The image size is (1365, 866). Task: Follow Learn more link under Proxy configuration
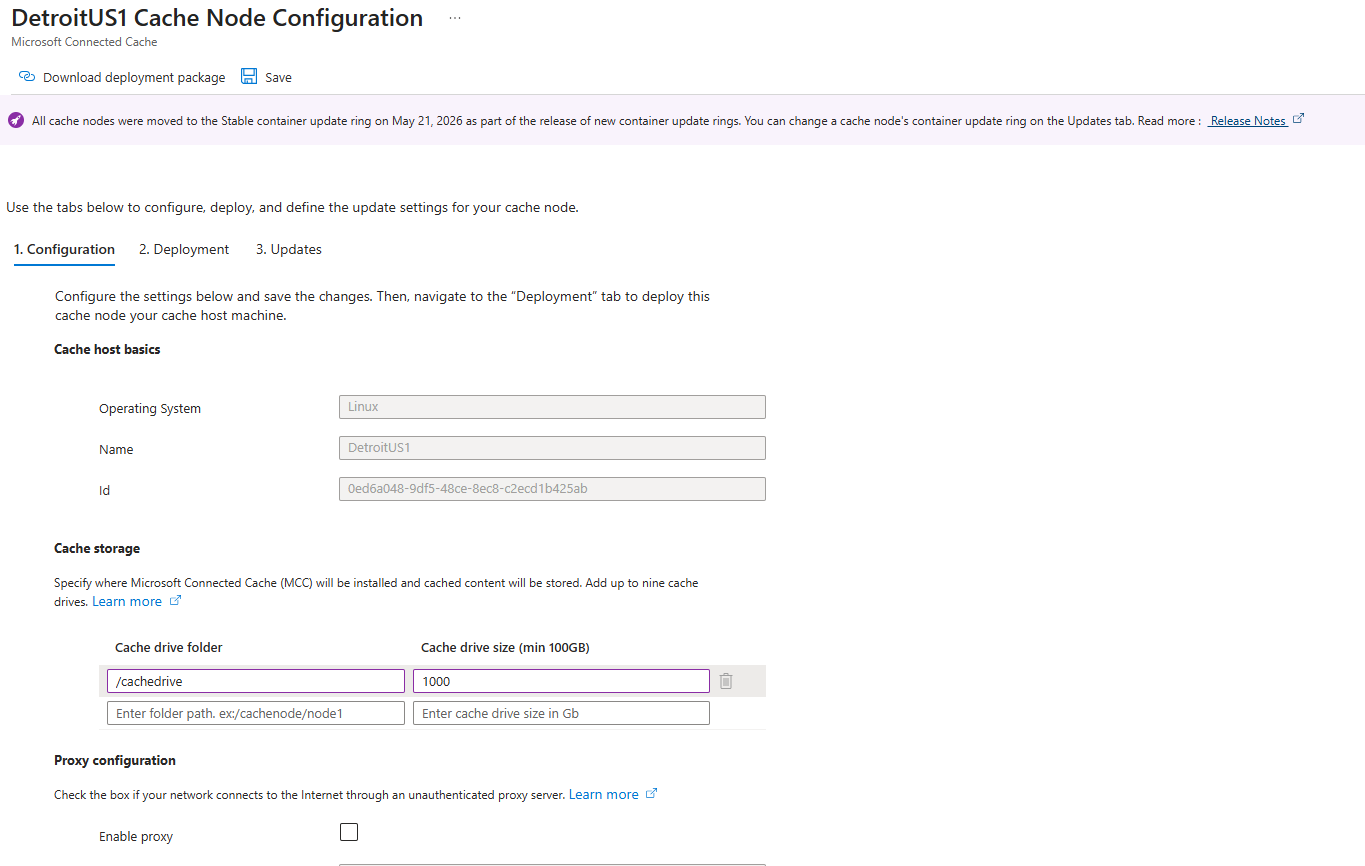(603, 794)
